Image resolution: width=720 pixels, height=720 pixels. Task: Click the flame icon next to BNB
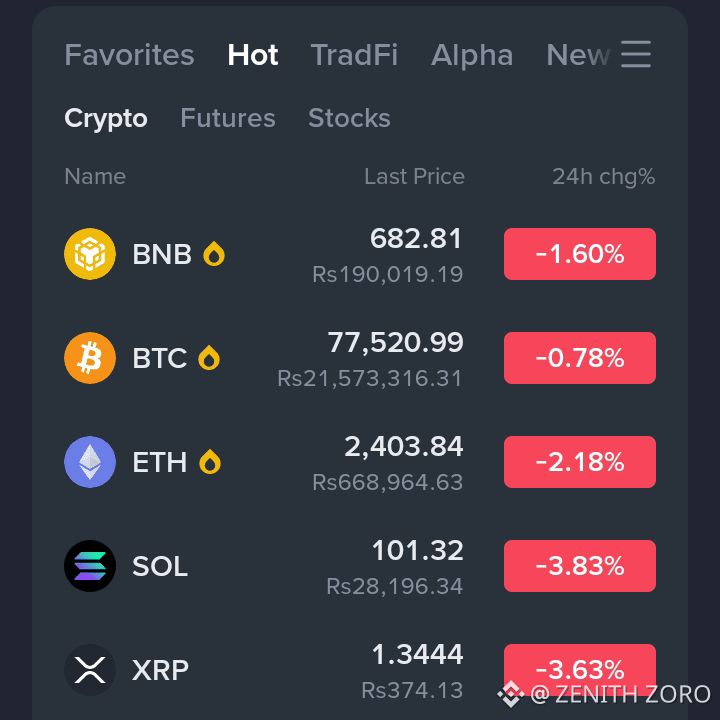[x=214, y=254]
